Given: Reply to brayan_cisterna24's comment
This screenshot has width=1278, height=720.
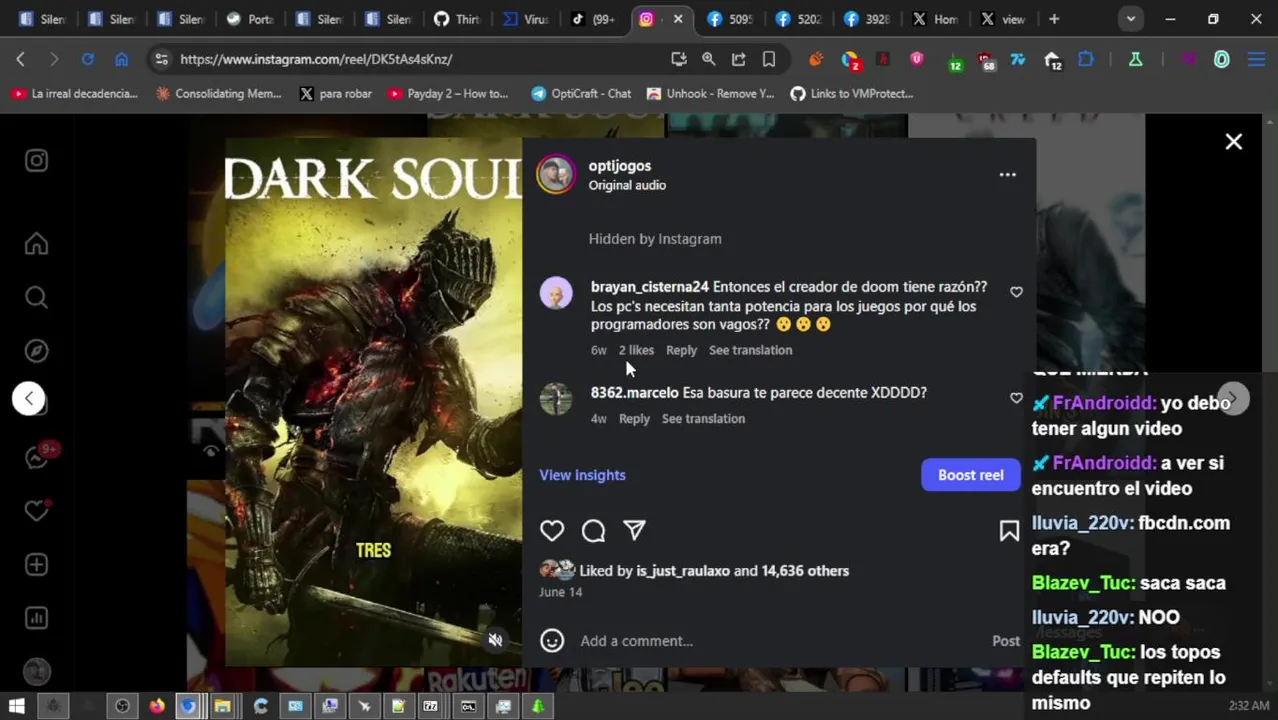Looking at the screenshot, I should click(x=681, y=350).
